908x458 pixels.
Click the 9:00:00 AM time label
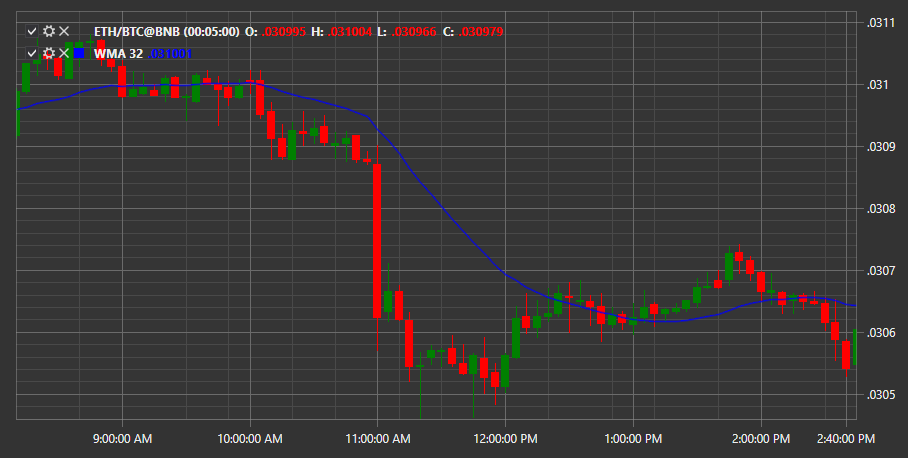[x=122, y=439]
